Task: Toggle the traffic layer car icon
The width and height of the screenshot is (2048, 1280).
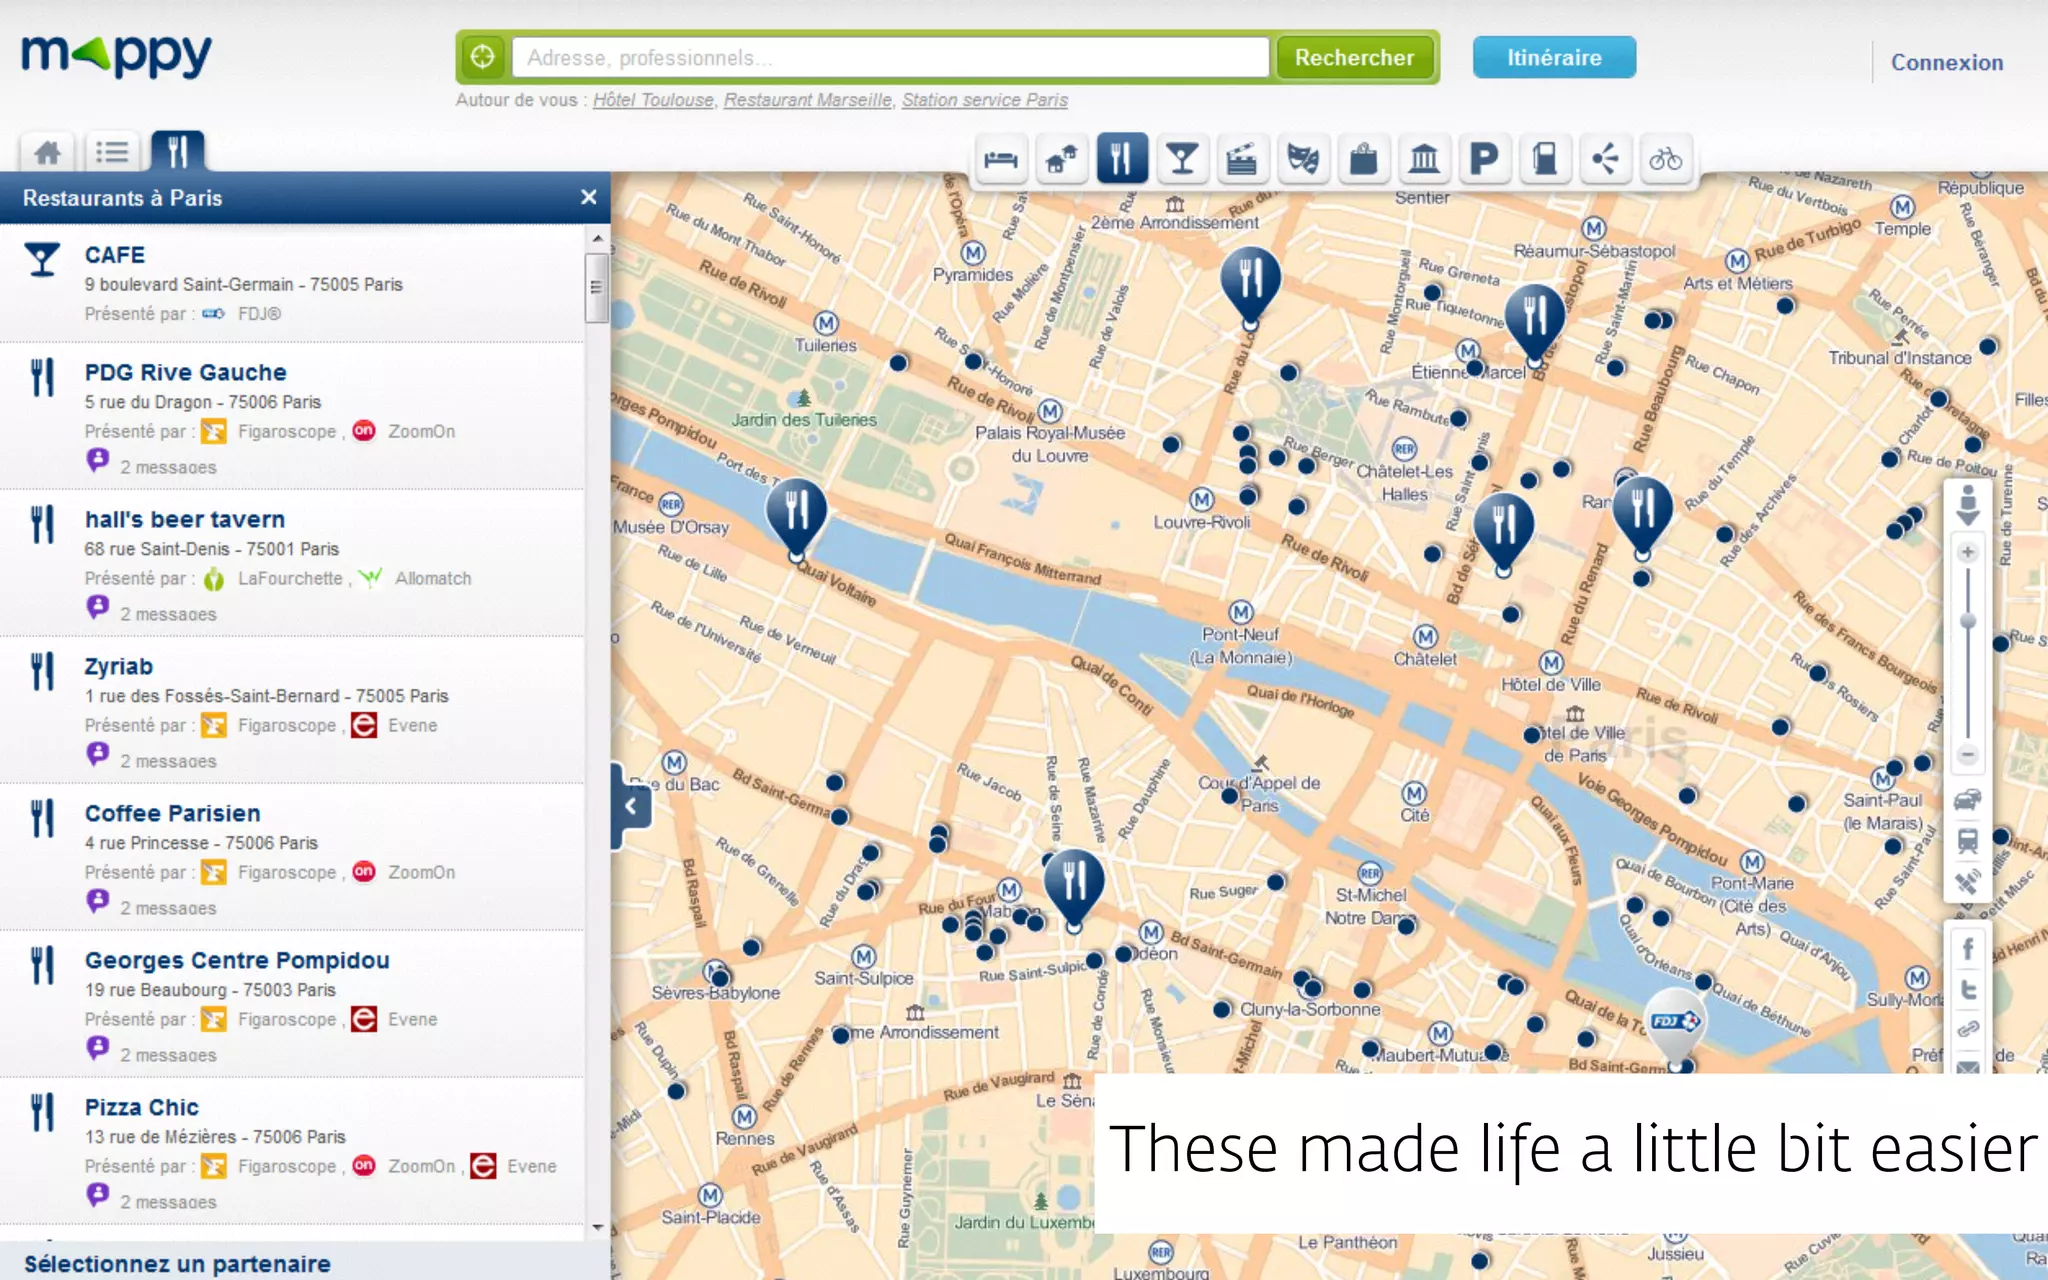Action: coord(1967,799)
